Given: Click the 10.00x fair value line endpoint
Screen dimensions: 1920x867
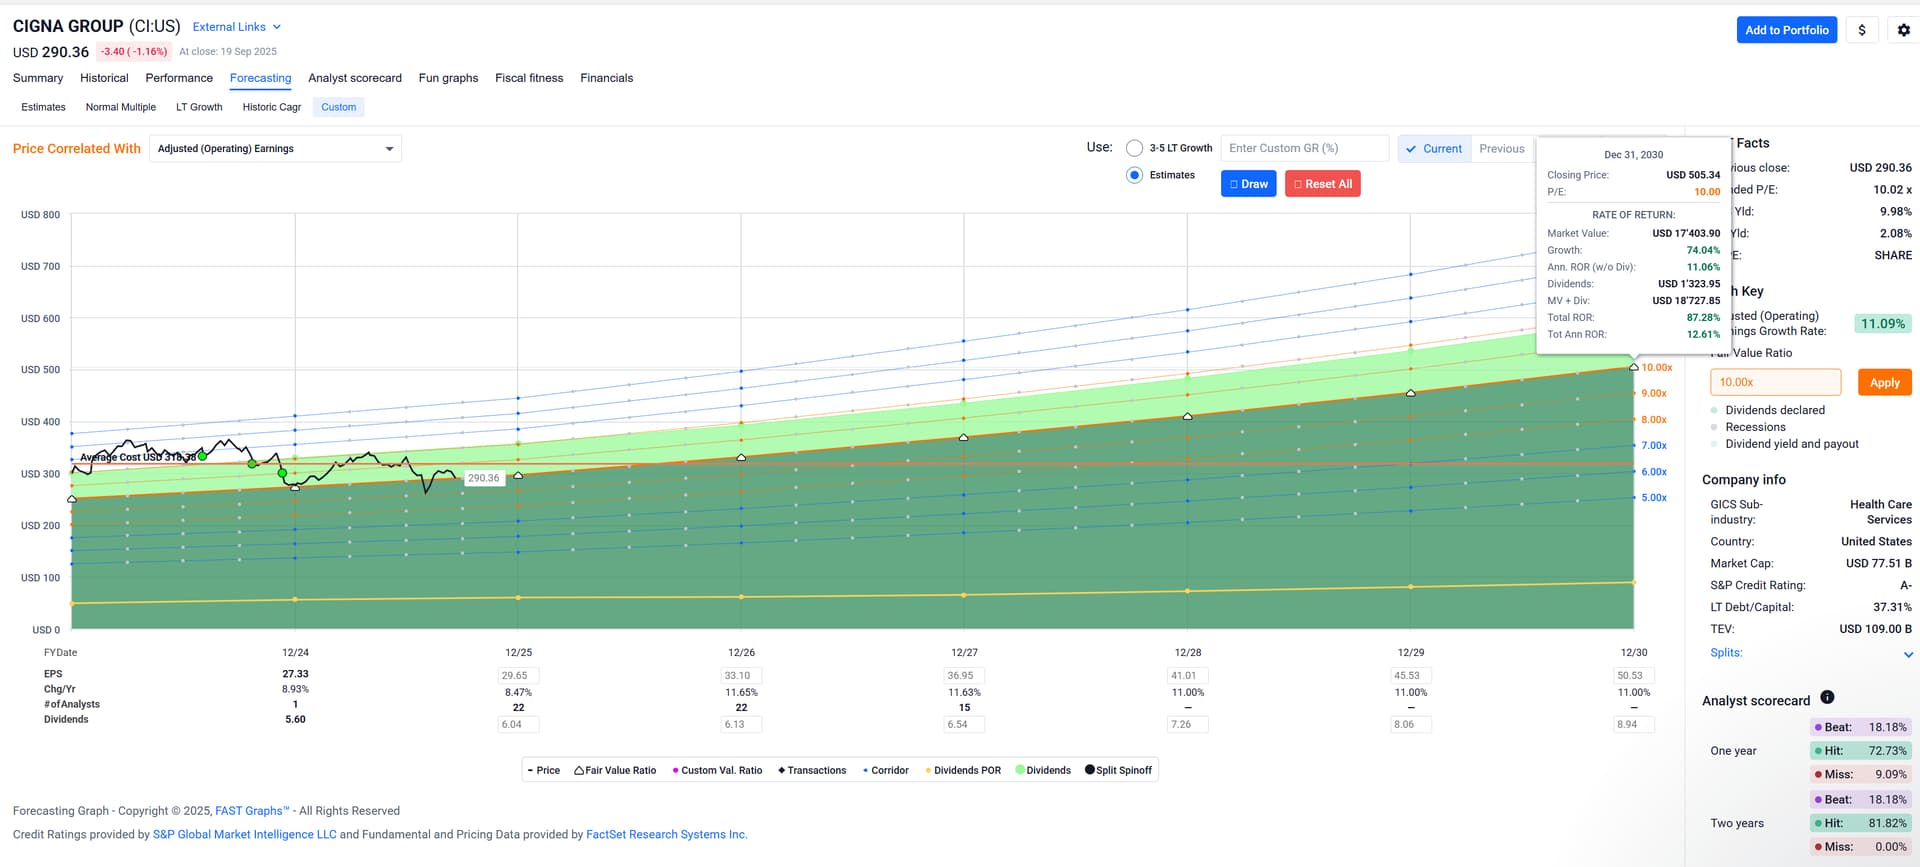Looking at the screenshot, I should pyautogui.click(x=1634, y=367).
